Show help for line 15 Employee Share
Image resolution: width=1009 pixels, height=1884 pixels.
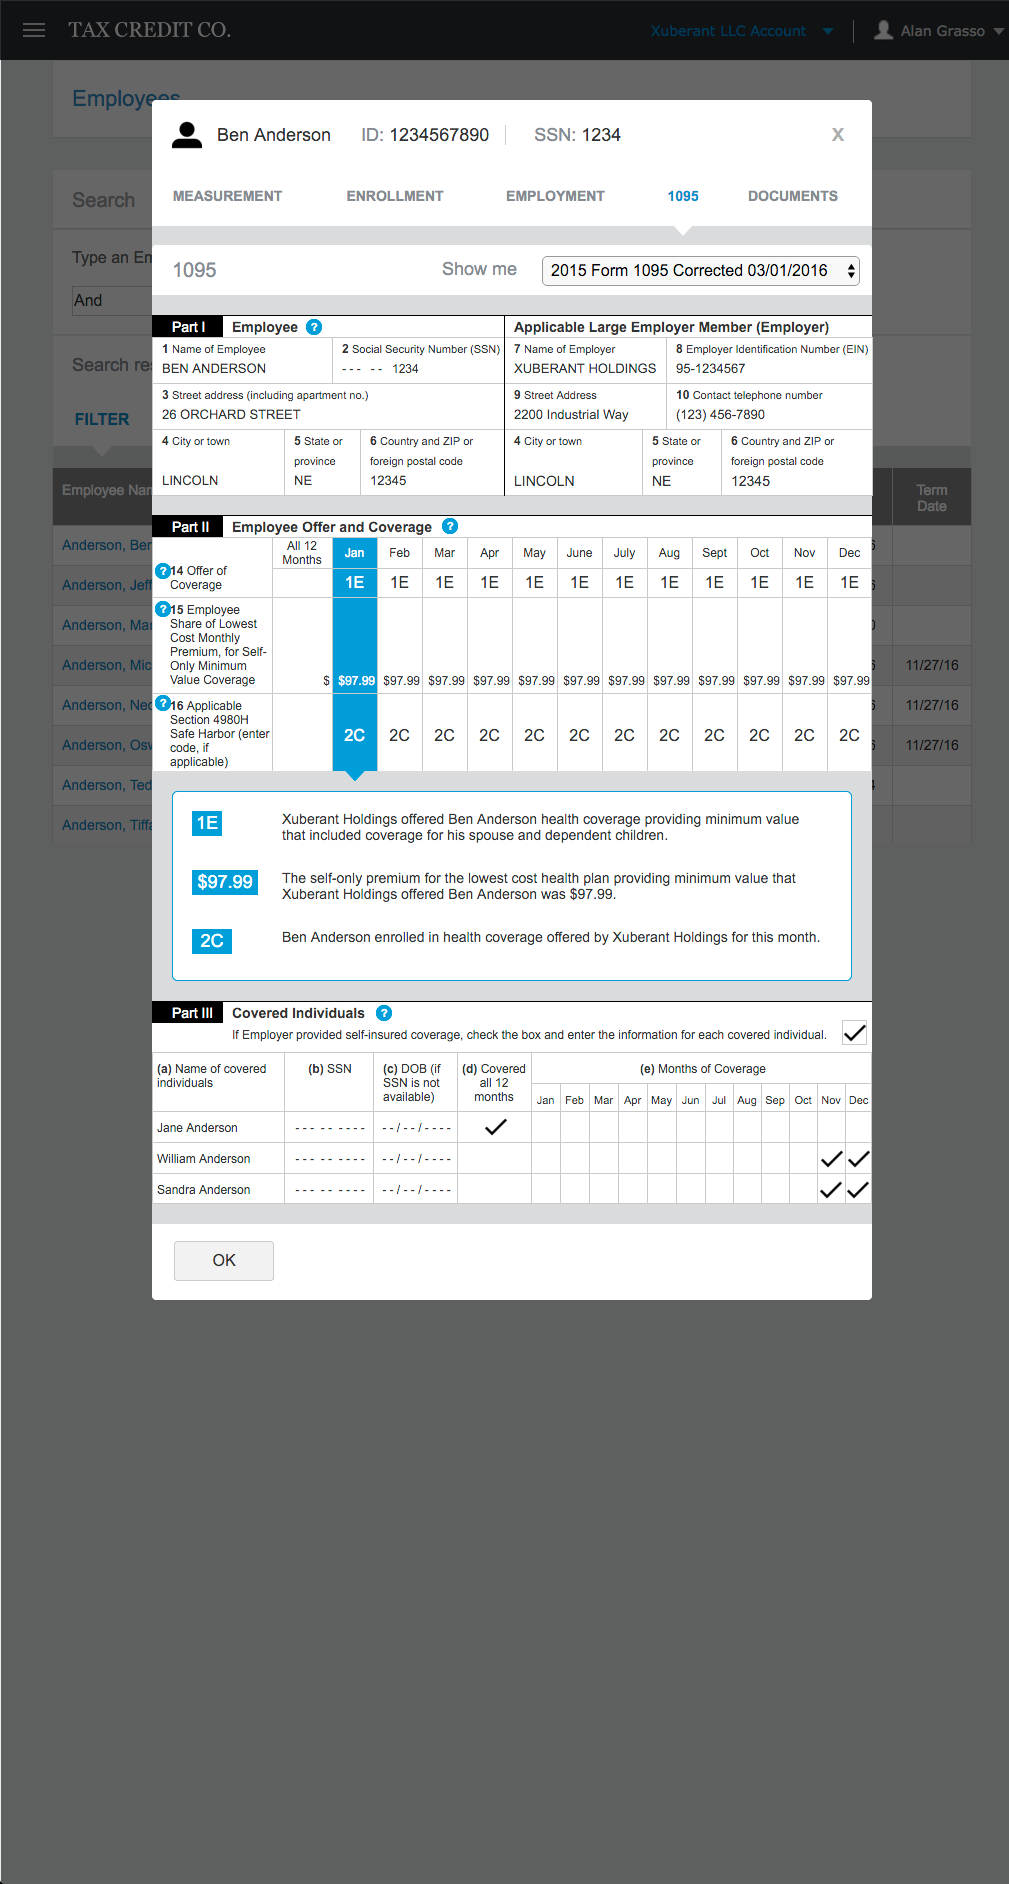163,609
